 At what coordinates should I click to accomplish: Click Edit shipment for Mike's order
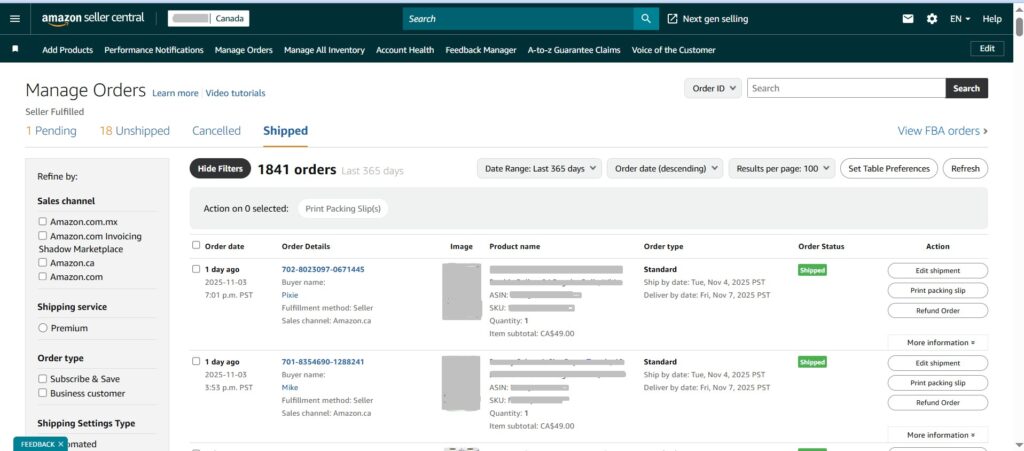(938, 363)
